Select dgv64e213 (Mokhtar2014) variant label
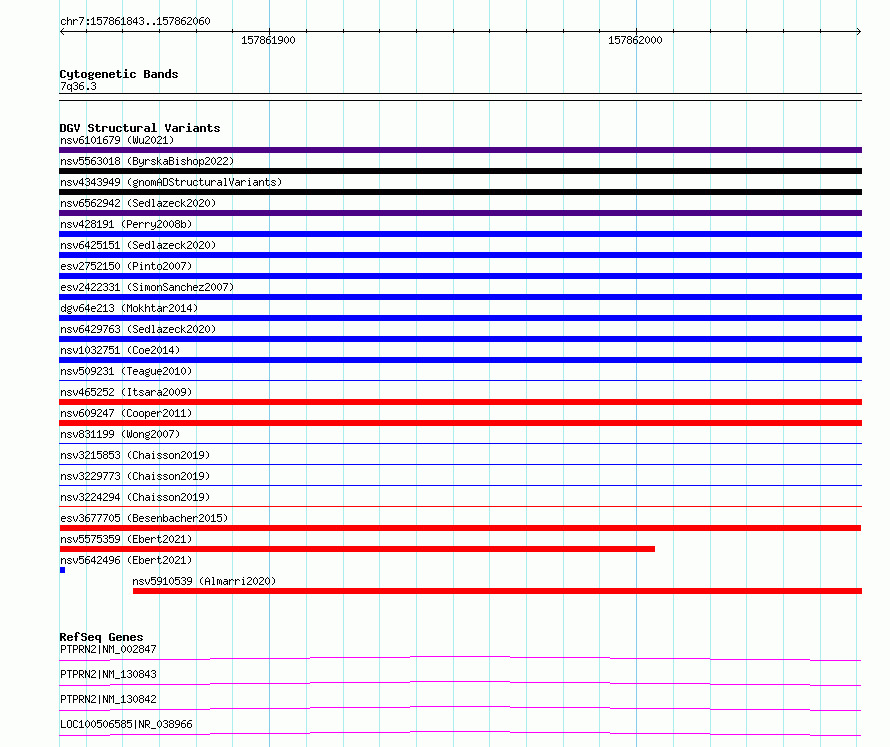The width and height of the screenshot is (890, 747). [129, 308]
